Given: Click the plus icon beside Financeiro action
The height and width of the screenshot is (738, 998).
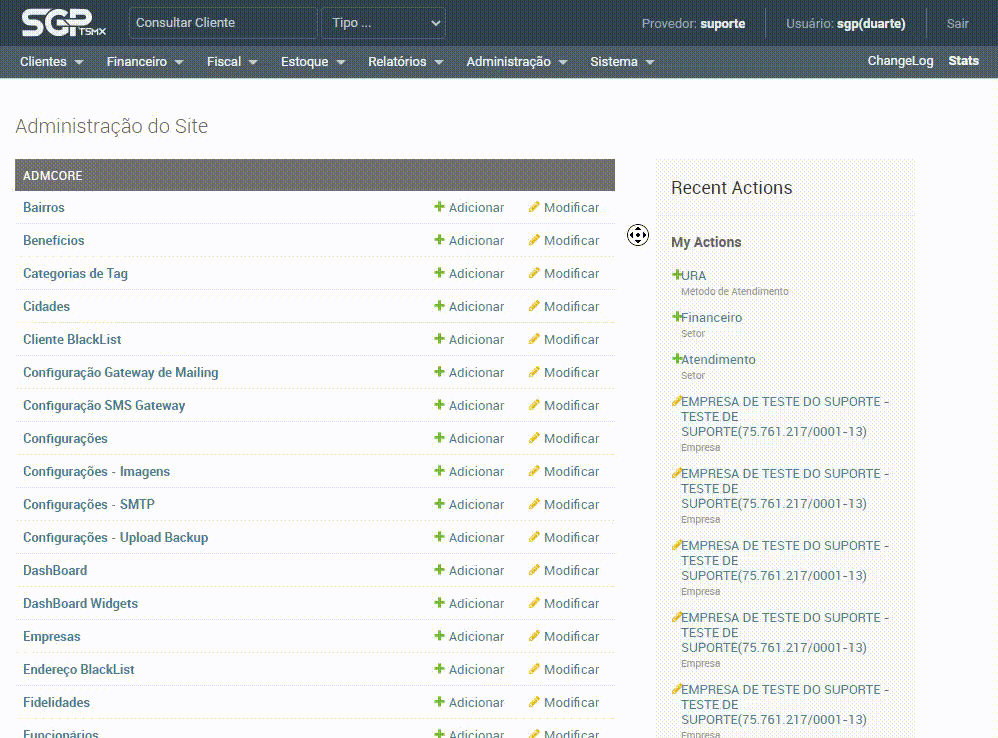Looking at the screenshot, I should [677, 317].
